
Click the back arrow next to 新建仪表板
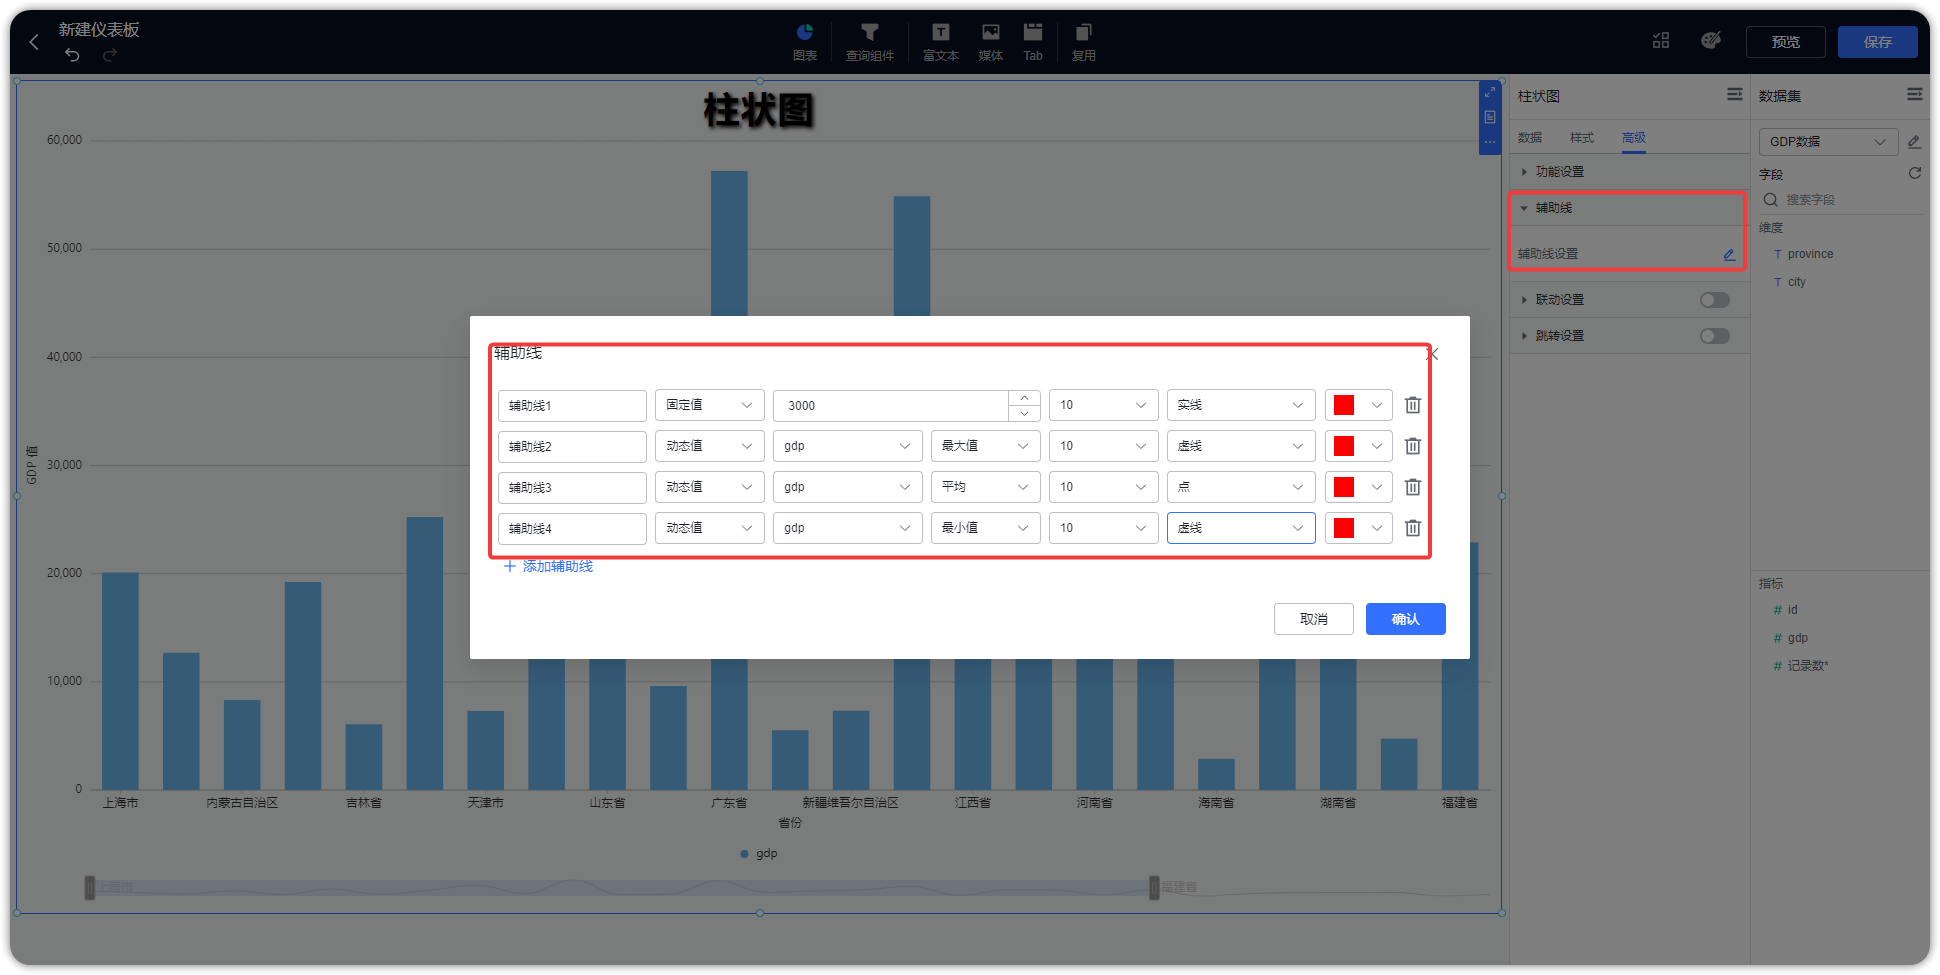tap(34, 42)
